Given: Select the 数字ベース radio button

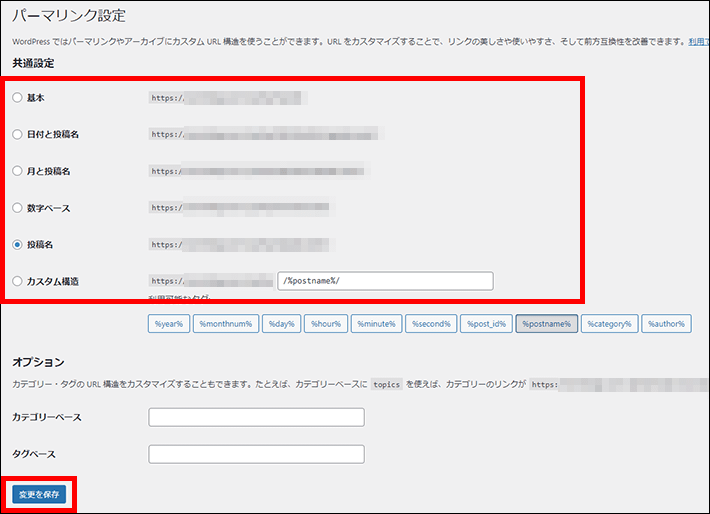Looking at the screenshot, I should [17, 208].
